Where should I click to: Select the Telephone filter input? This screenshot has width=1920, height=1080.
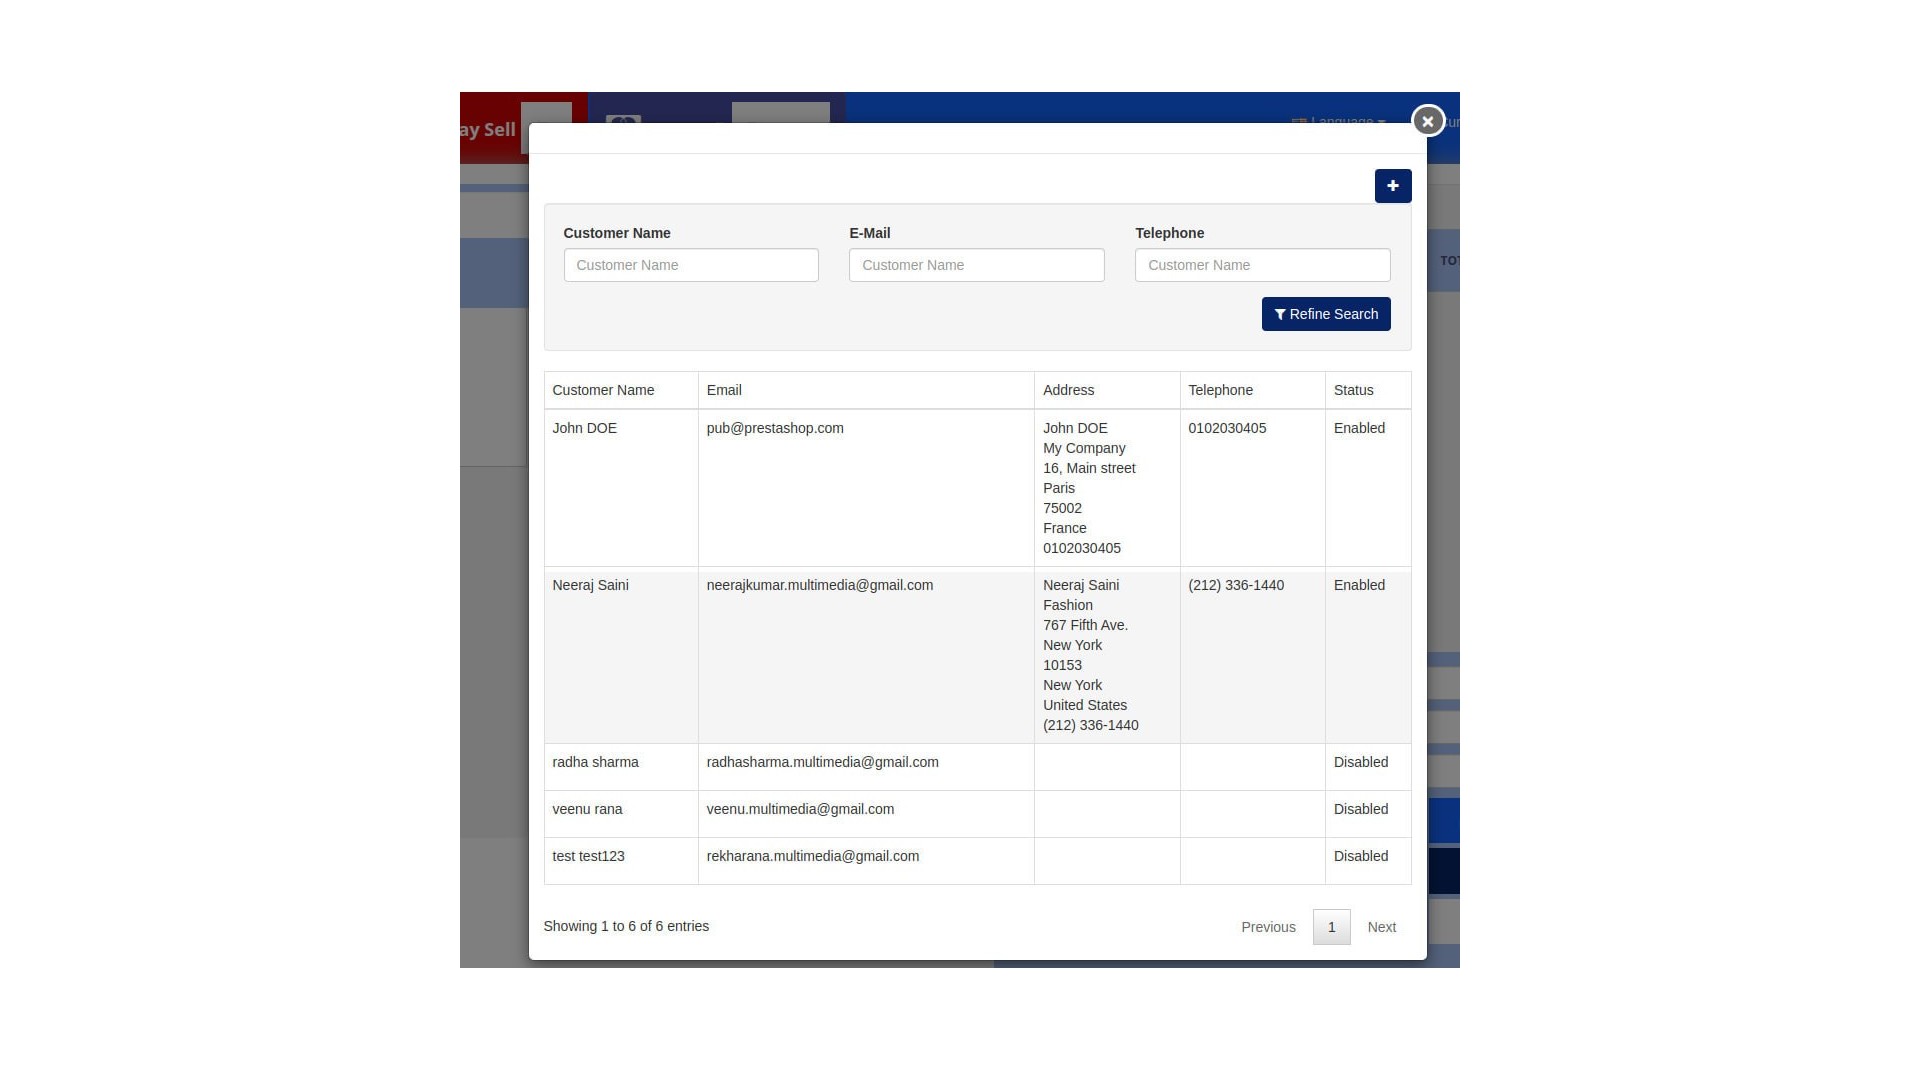(x=1262, y=265)
